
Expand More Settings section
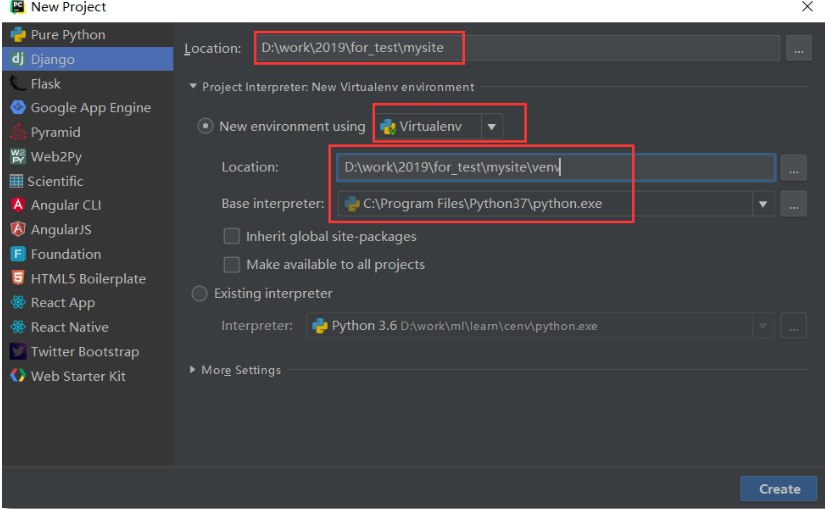click(193, 370)
